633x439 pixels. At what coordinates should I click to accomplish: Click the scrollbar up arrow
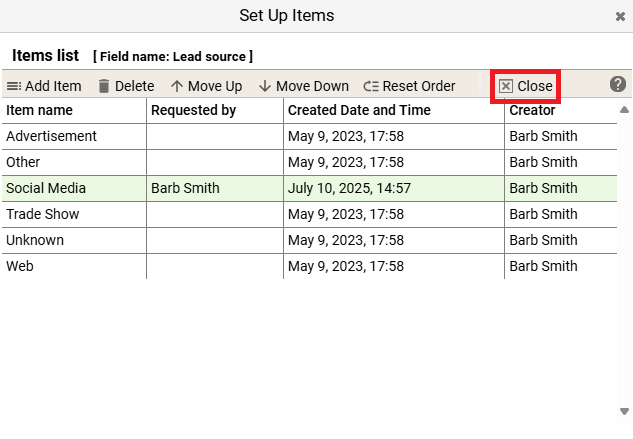point(624,109)
